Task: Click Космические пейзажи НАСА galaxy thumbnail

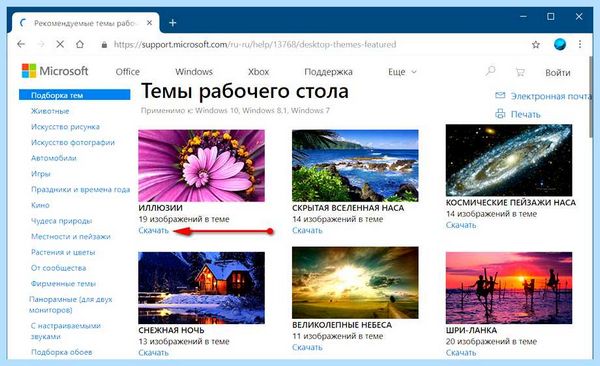Action: [x=509, y=160]
